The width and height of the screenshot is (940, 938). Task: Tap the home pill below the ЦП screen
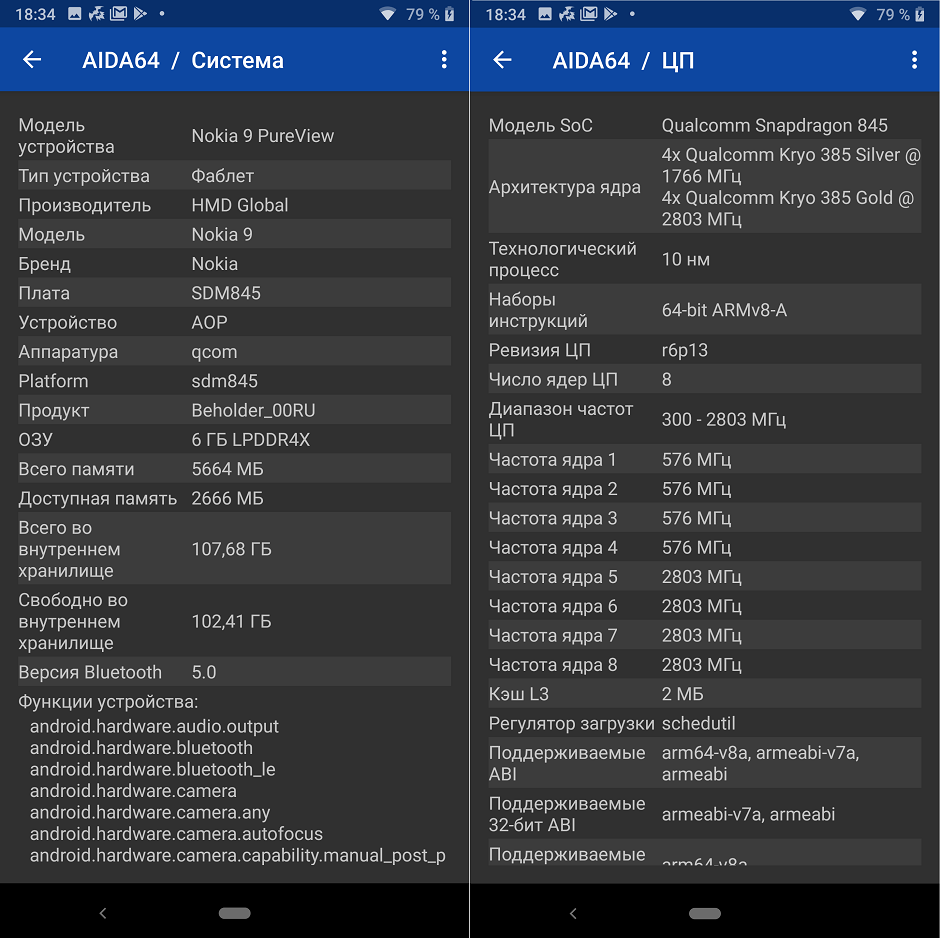705,913
